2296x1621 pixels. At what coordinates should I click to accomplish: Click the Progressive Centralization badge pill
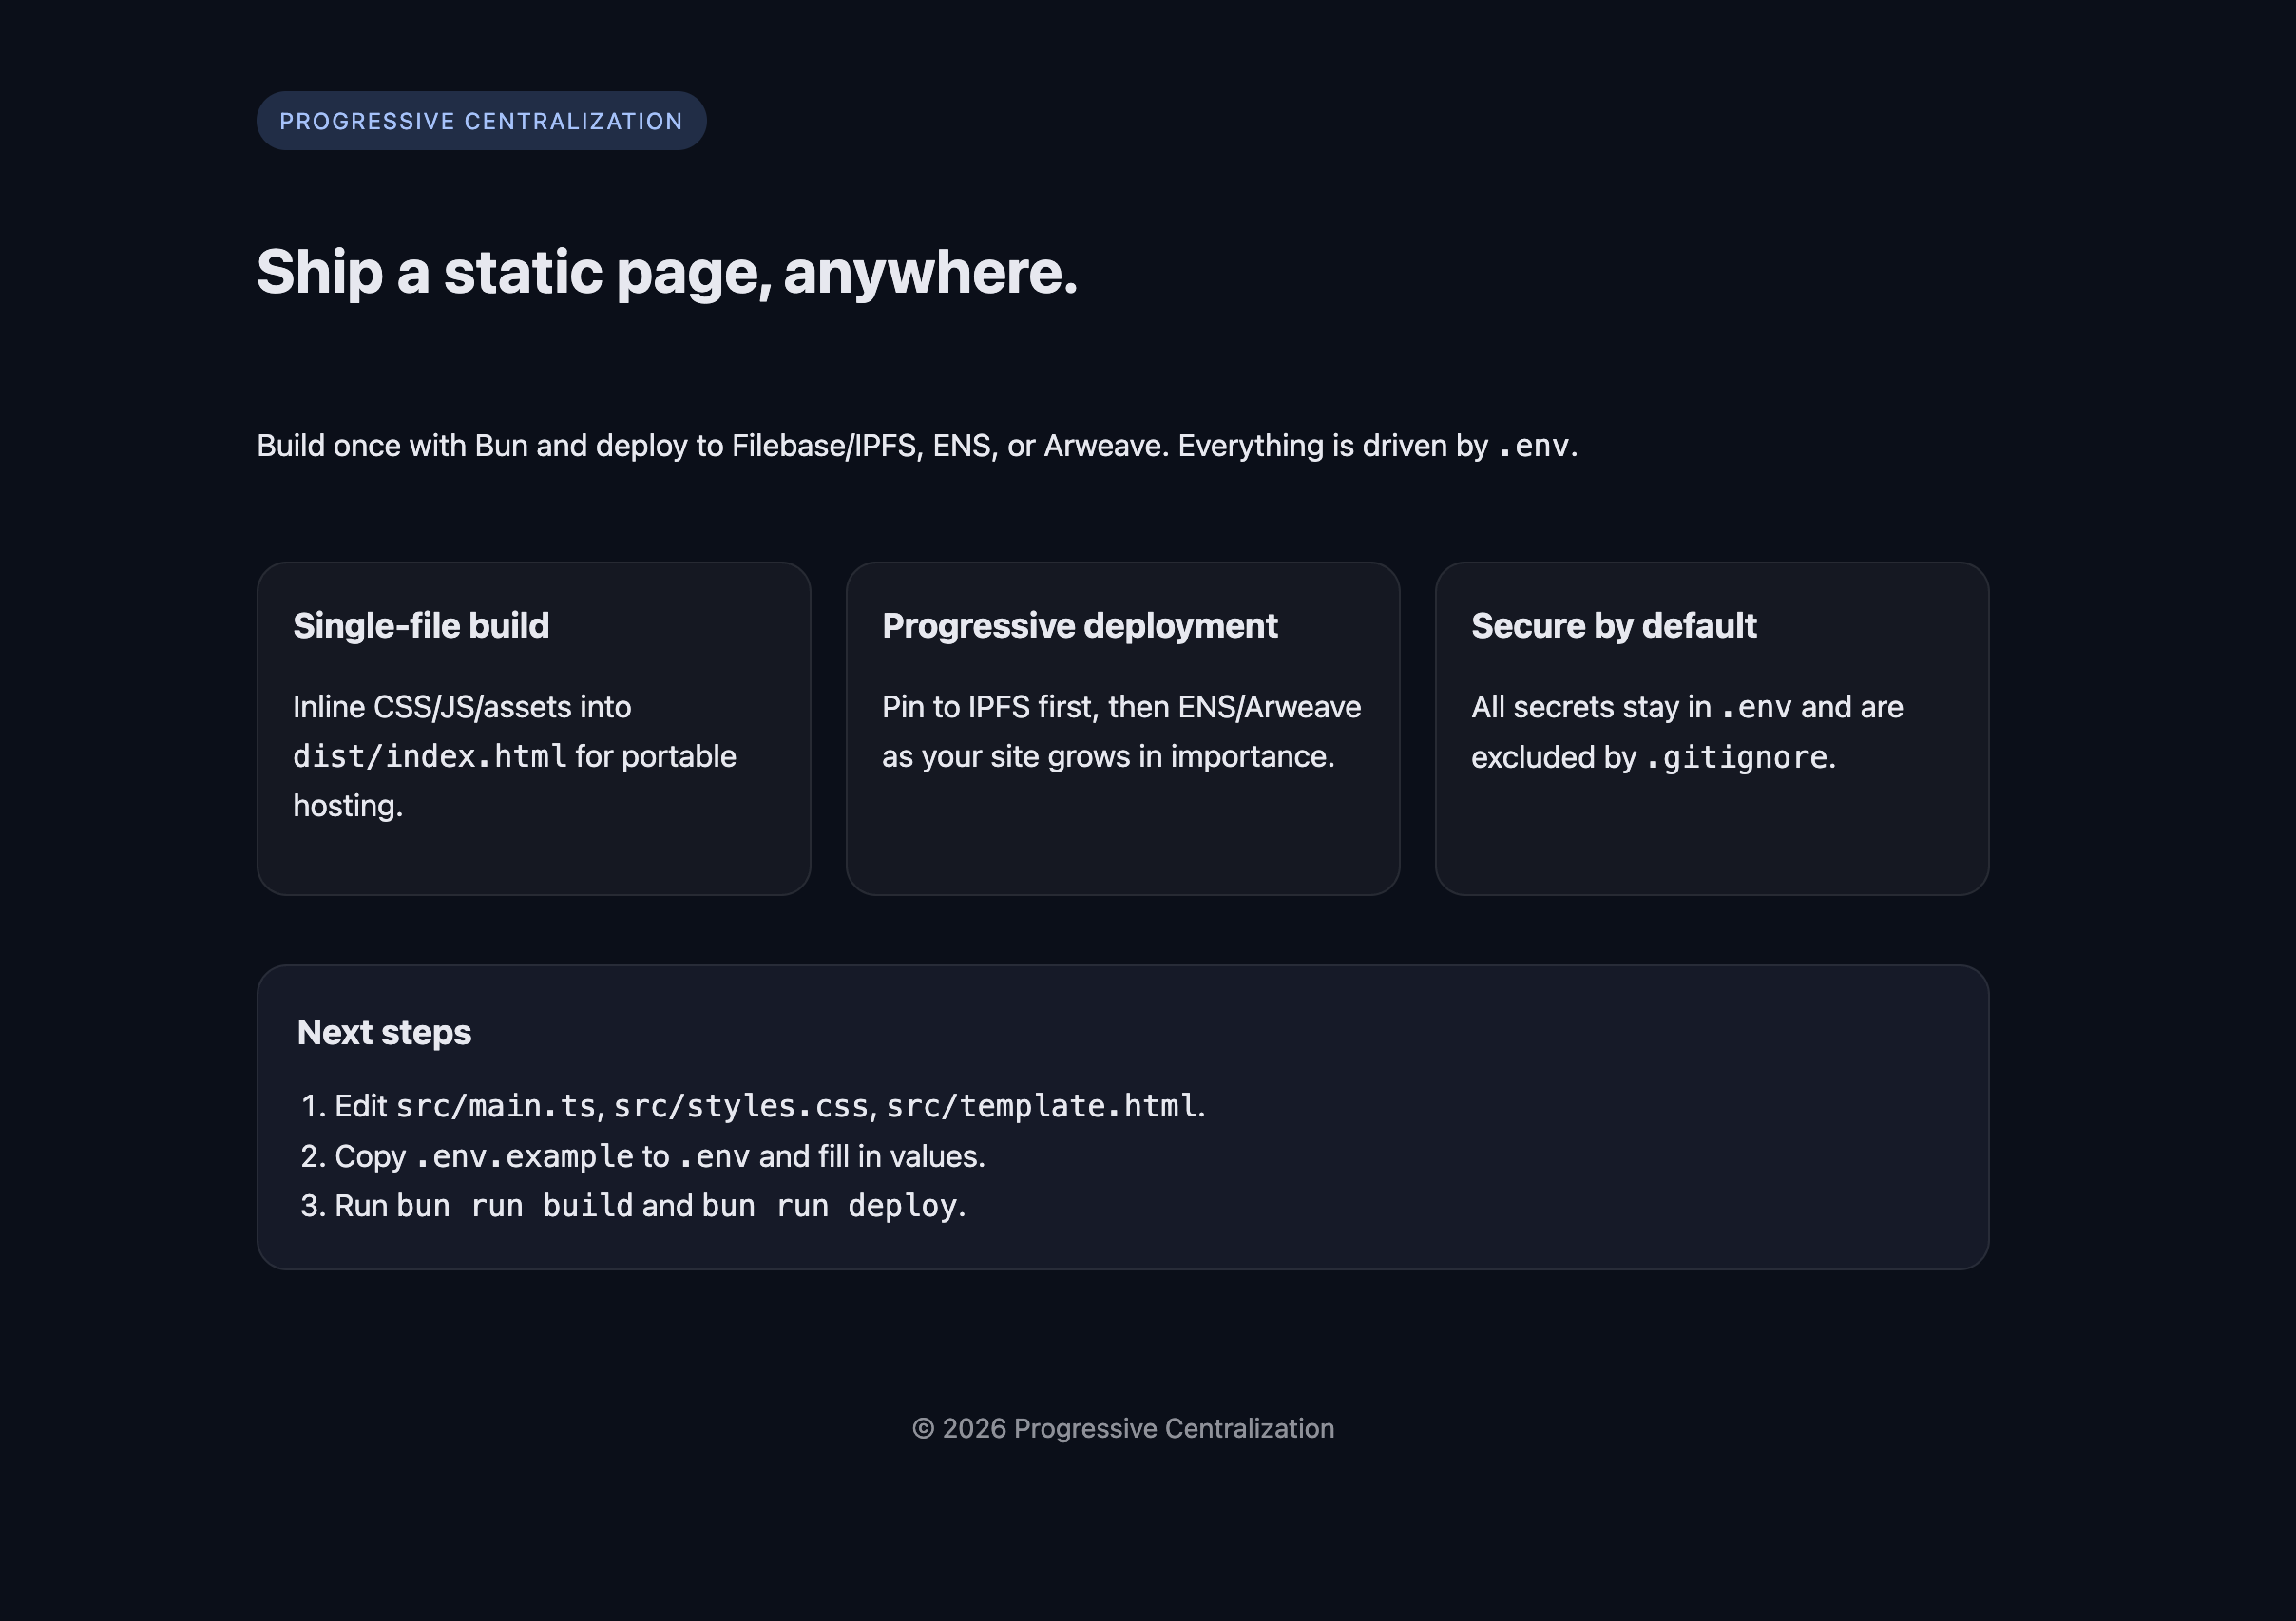(x=481, y=121)
